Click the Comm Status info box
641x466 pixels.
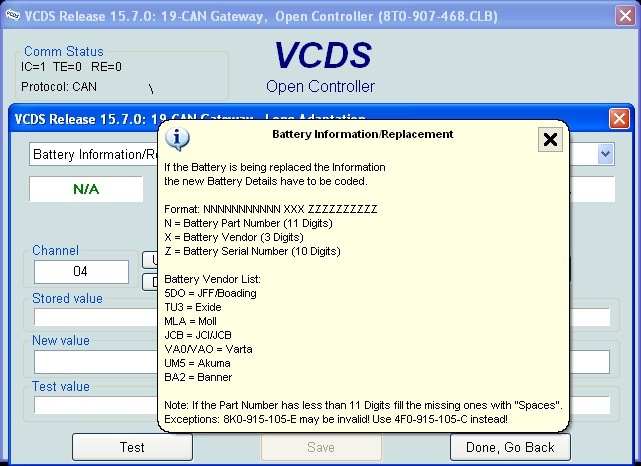122,74
